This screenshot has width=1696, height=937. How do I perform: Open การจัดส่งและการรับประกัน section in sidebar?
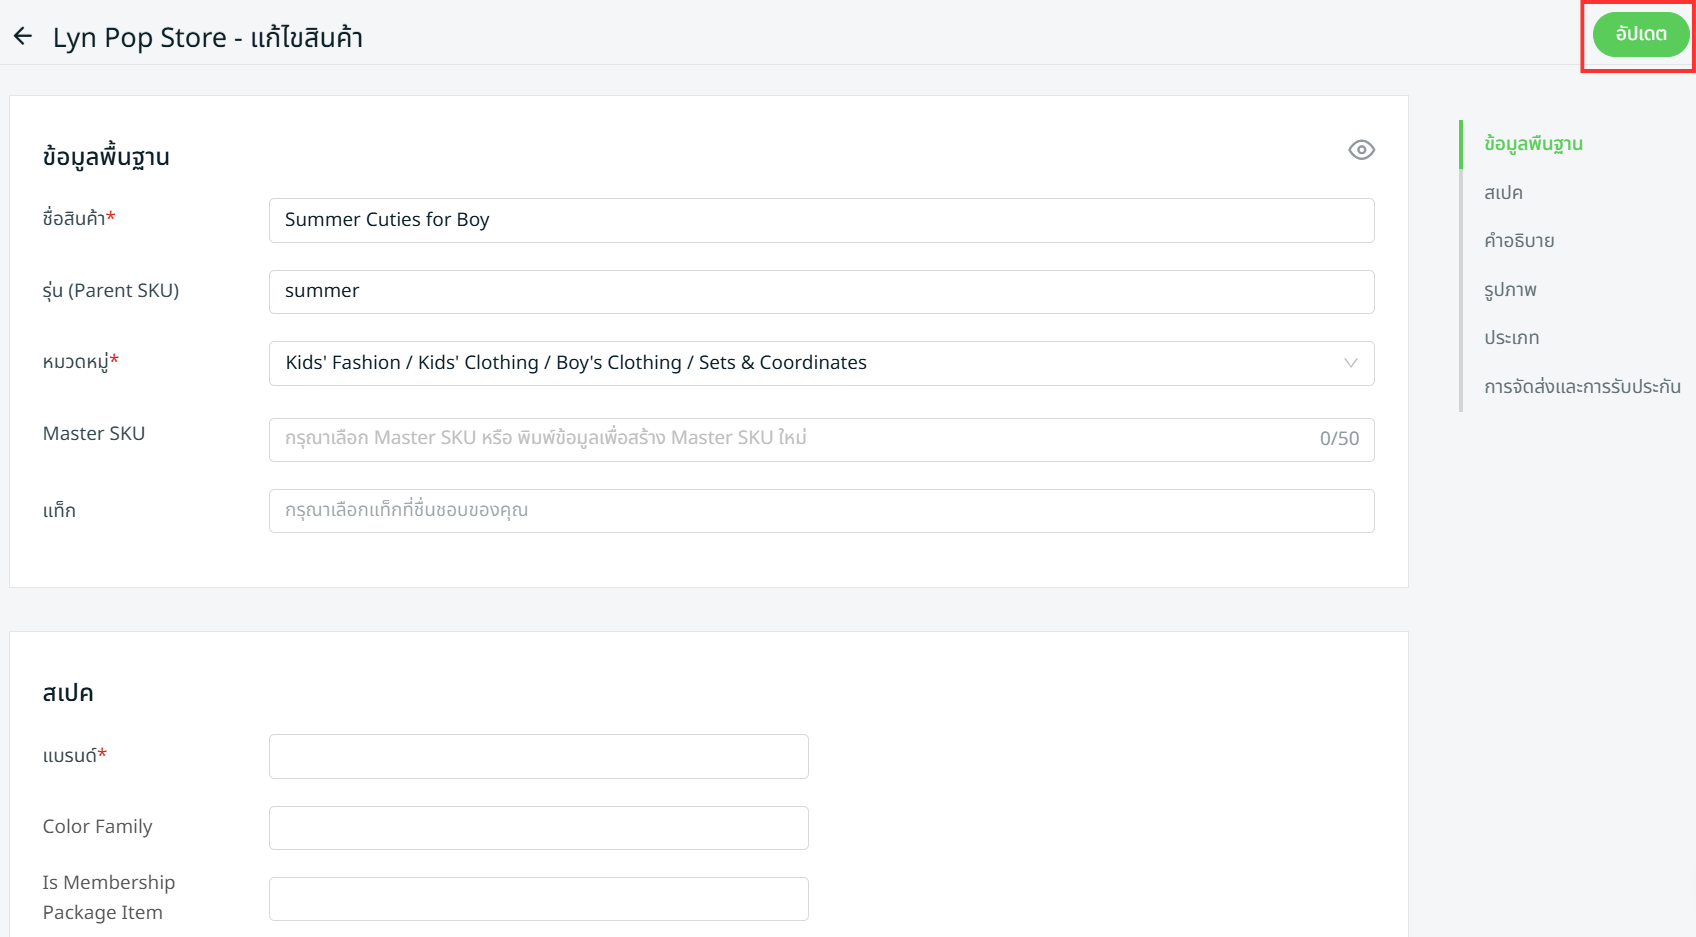pyautogui.click(x=1582, y=387)
